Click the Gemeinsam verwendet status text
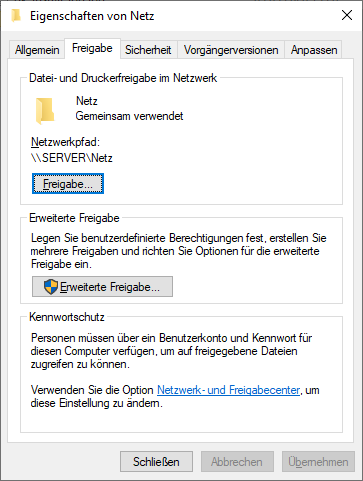The height and width of the screenshot is (481, 363). [x=129, y=116]
